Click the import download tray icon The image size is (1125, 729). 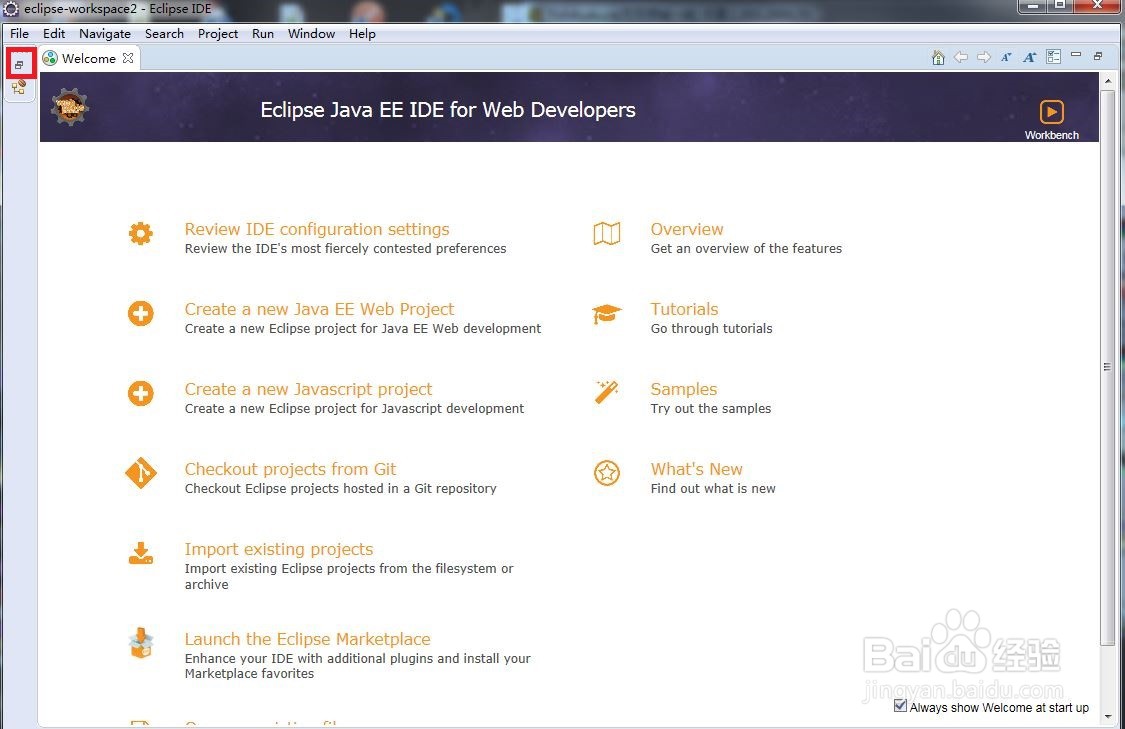(141, 553)
